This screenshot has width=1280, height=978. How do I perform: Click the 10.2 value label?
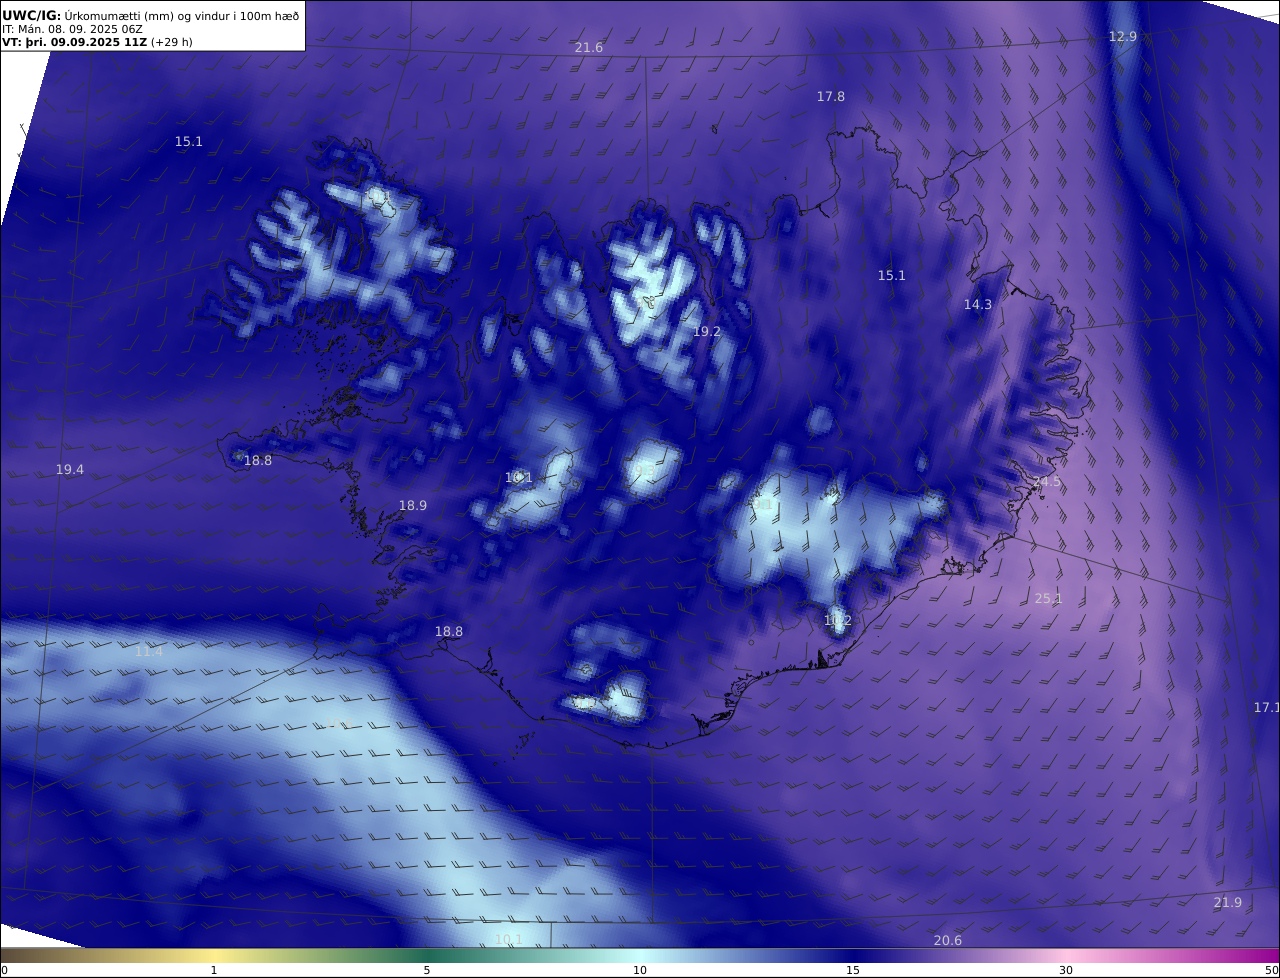[837, 620]
